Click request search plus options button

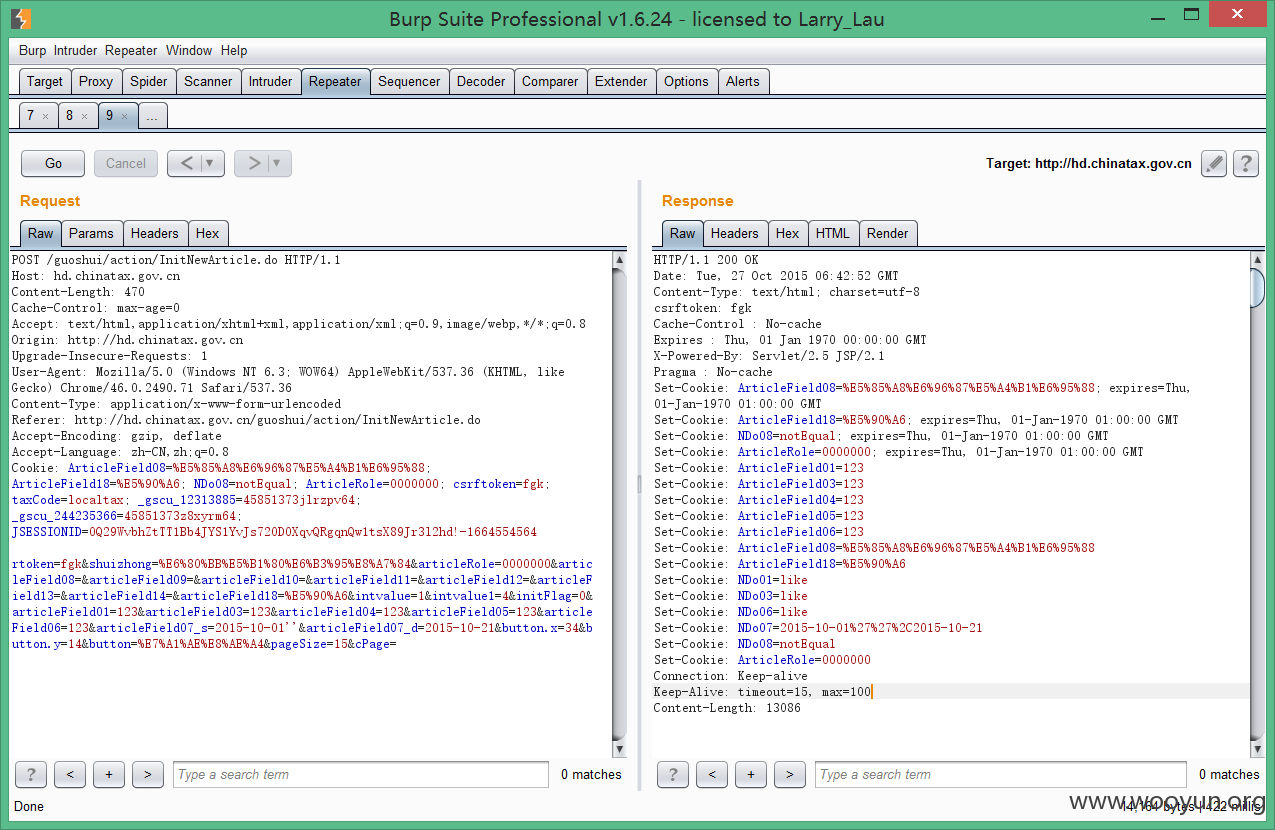[x=109, y=774]
